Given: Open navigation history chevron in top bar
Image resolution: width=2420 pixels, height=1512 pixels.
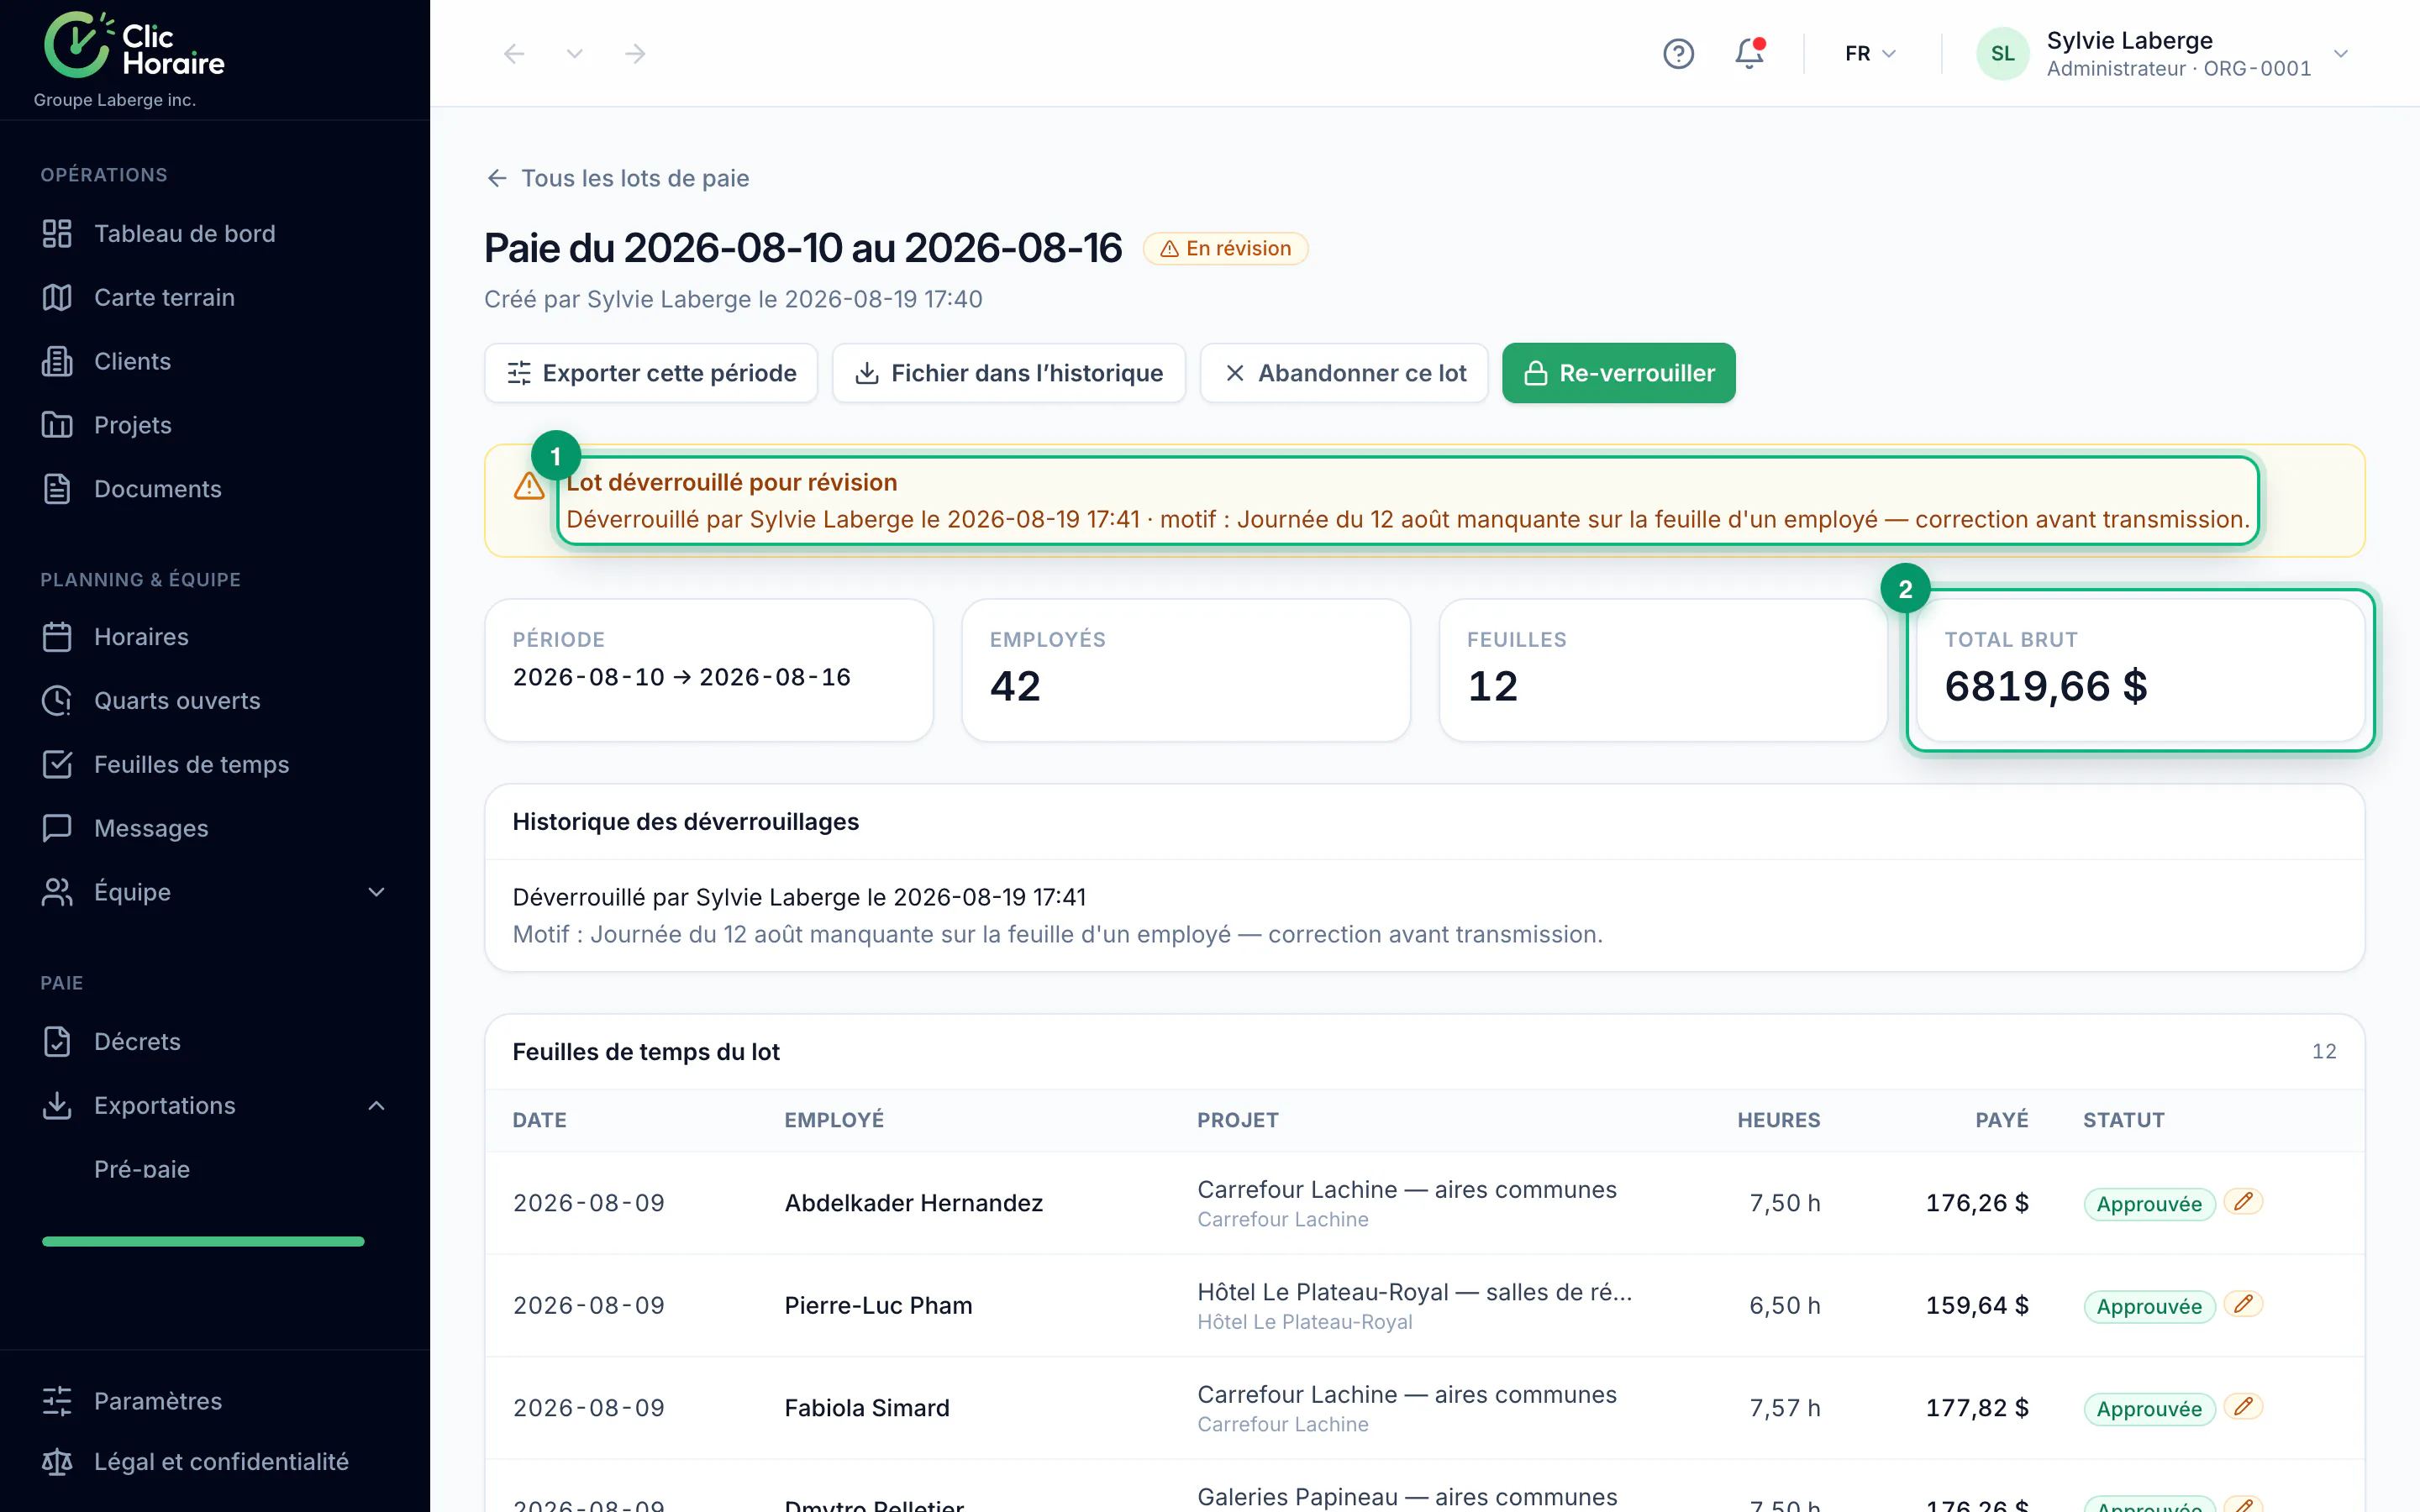Looking at the screenshot, I should [574, 53].
